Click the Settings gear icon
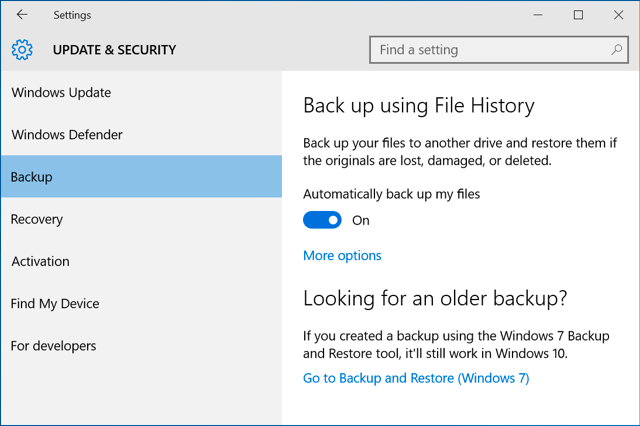Screen dimensions: 640x426 pyautogui.click(x=22, y=50)
